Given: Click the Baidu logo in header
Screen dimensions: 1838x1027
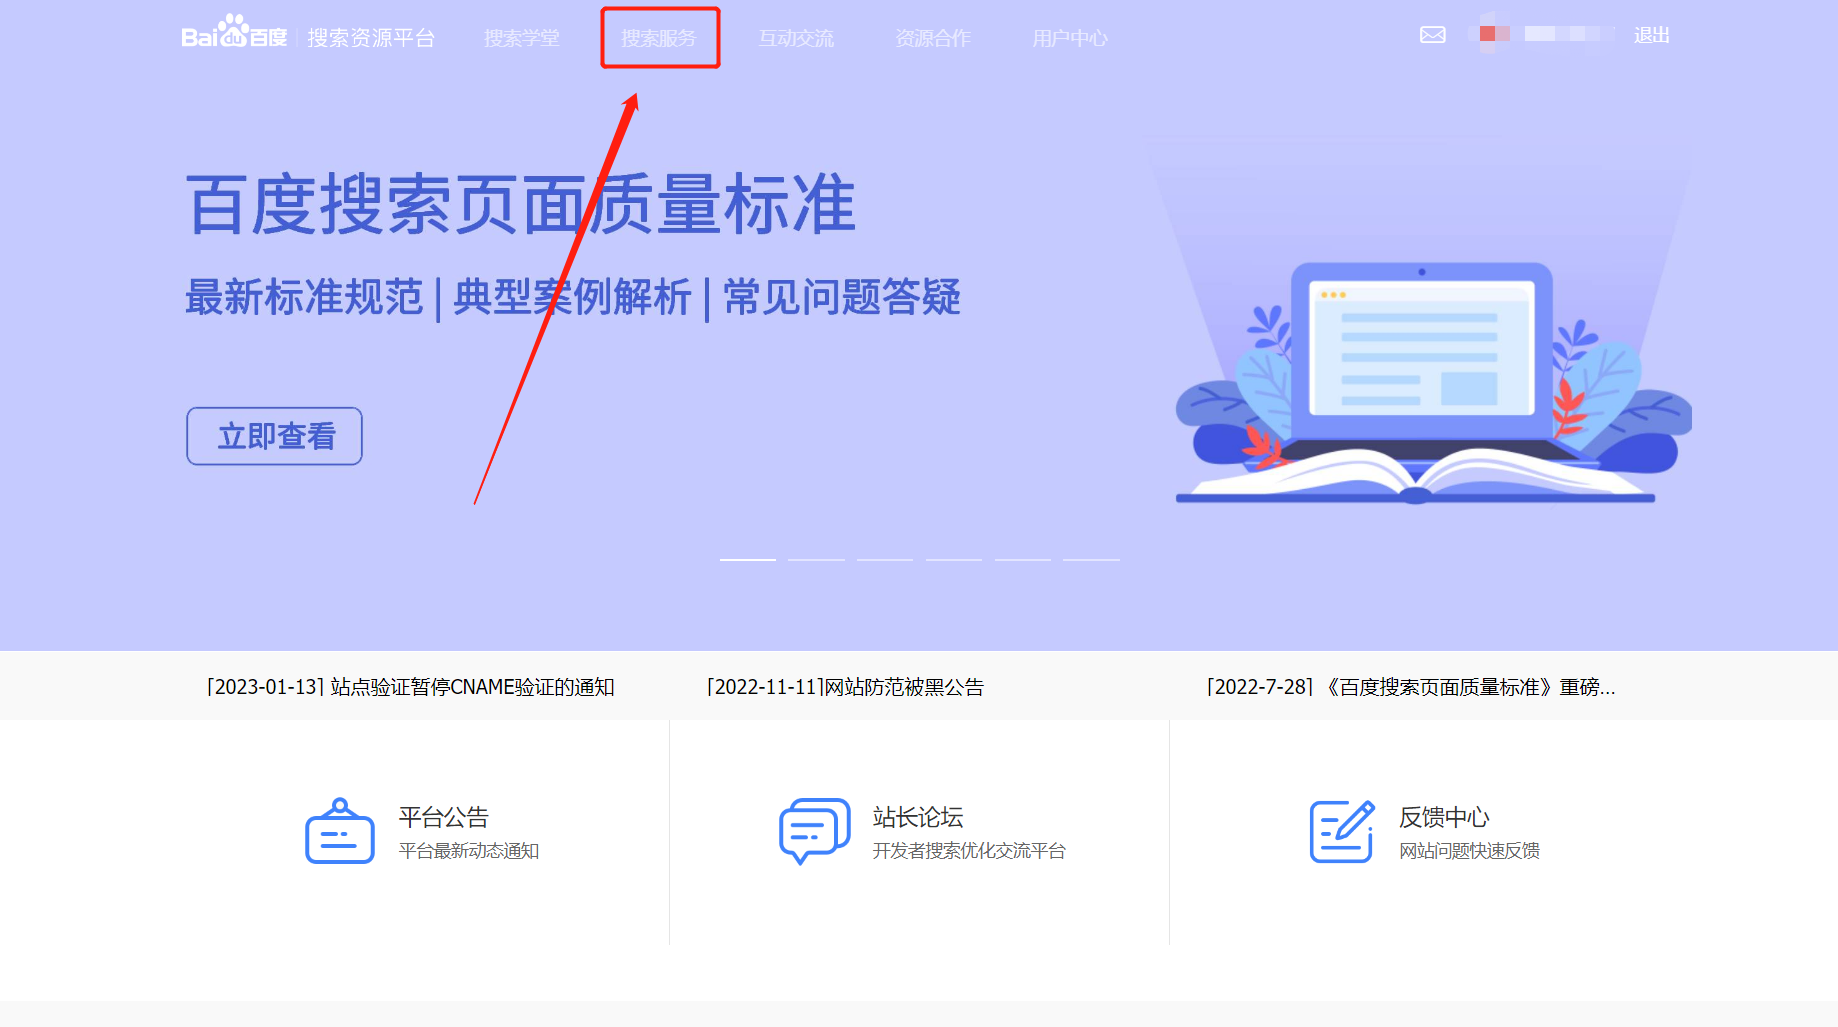Looking at the screenshot, I should (x=234, y=34).
